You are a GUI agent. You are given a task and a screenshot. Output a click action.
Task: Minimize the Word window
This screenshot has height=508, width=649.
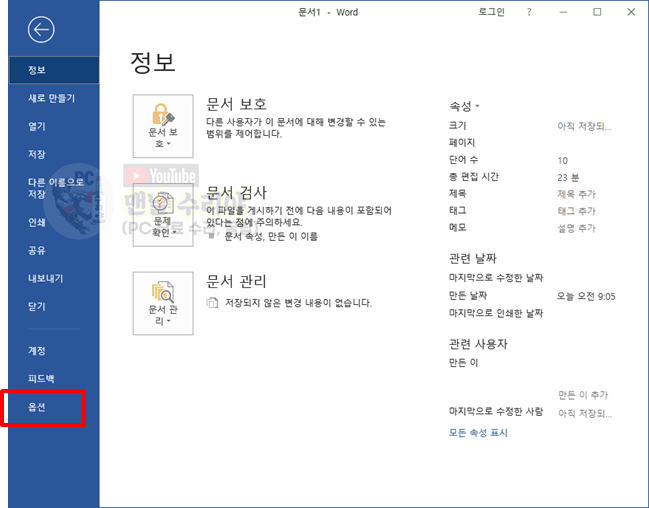[563, 12]
